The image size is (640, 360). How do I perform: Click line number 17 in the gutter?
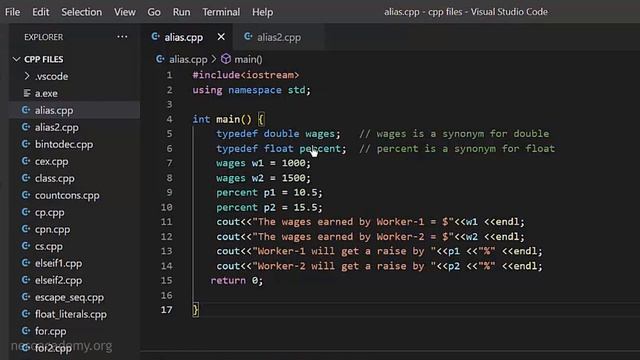pyautogui.click(x=167, y=310)
